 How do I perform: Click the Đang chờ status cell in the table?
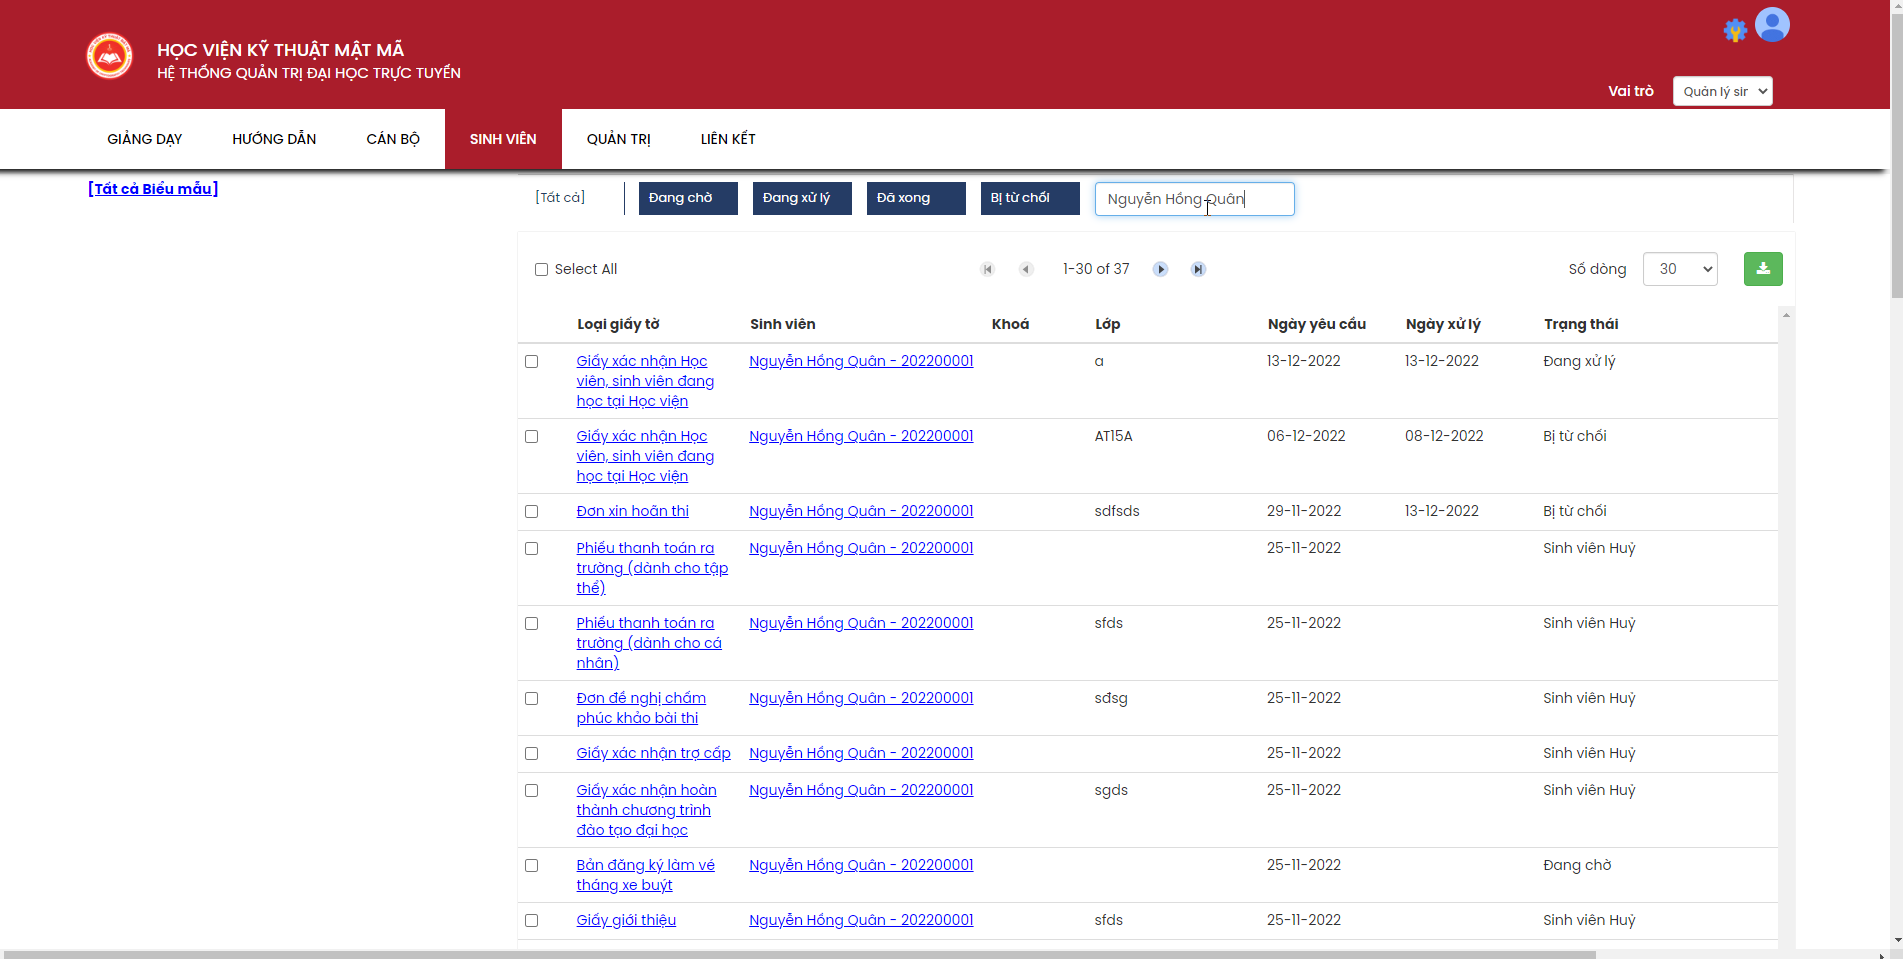(1577, 865)
